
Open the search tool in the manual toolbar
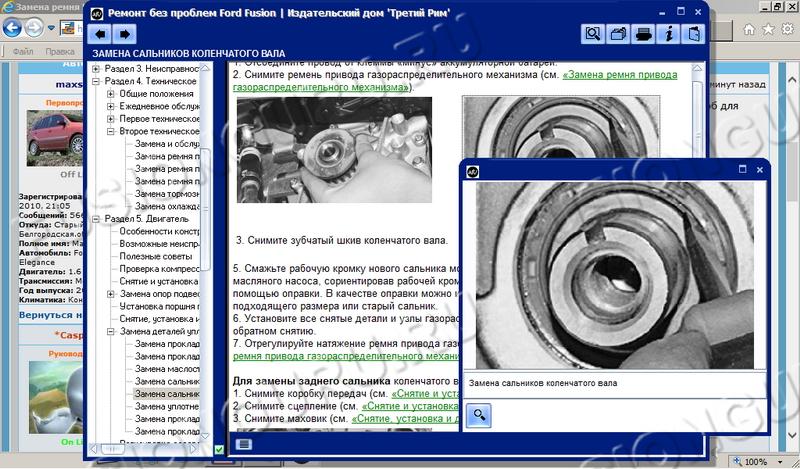point(593,34)
